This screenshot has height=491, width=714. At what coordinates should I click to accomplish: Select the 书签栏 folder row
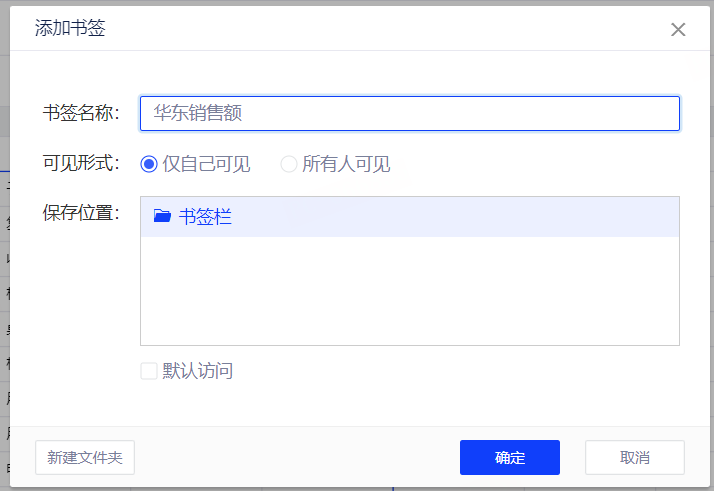(x=410, y=216)
